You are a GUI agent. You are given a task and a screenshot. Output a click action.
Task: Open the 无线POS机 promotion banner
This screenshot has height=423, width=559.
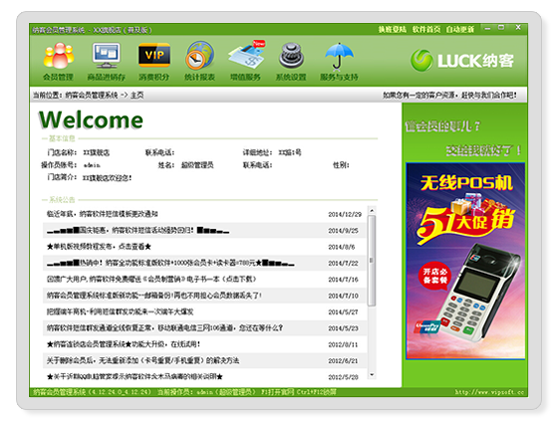465,260
